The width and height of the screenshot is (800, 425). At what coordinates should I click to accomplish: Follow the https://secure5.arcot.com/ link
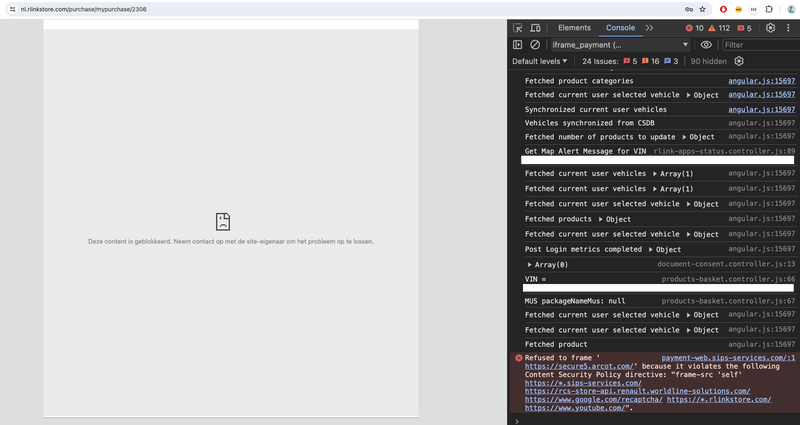579,366
